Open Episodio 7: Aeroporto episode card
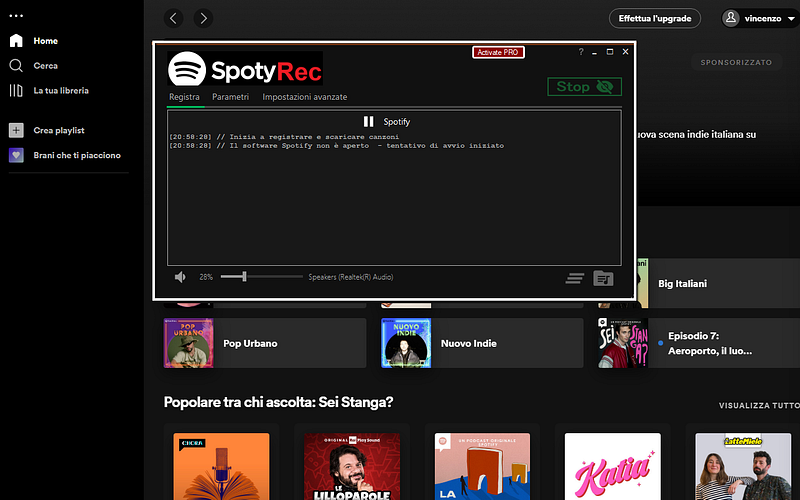Viewport: 800px width, 500px height. point(699,343)
